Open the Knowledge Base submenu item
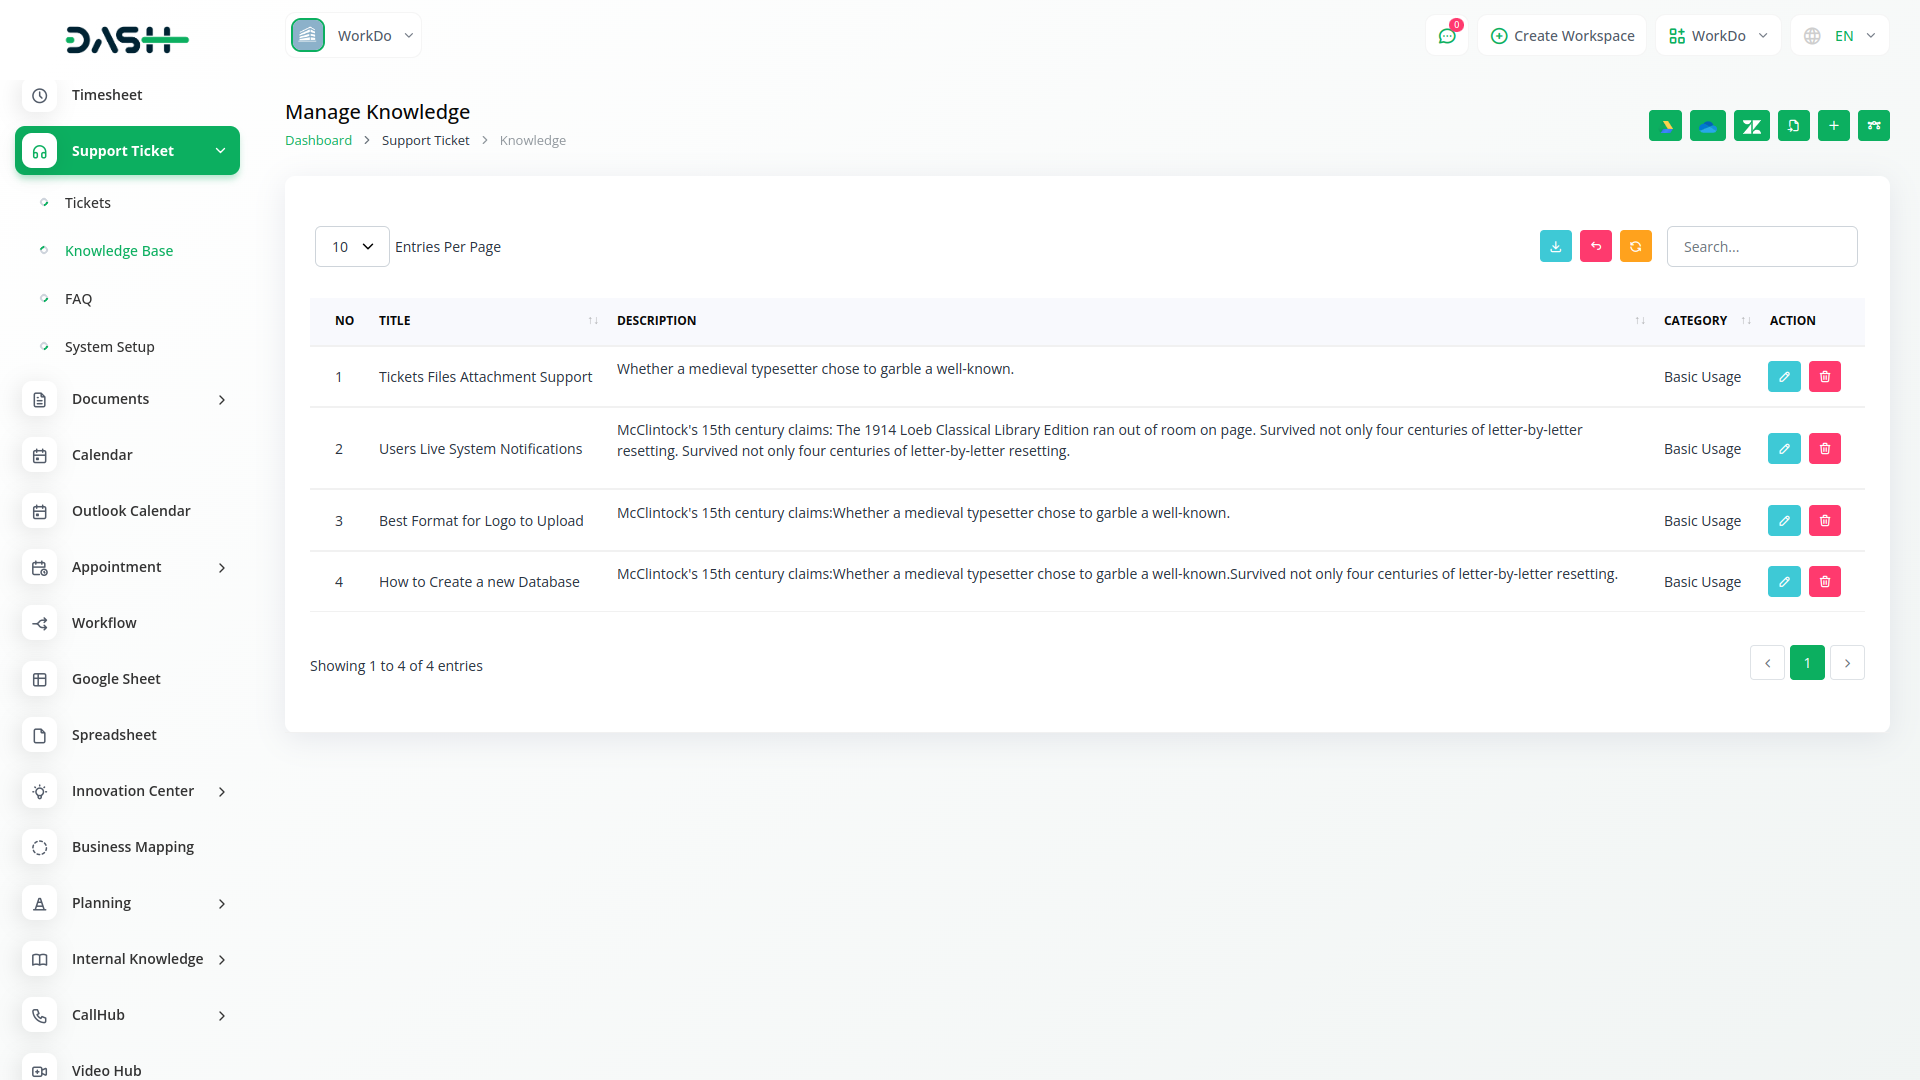1920x1080 pixels. point(119,251)
